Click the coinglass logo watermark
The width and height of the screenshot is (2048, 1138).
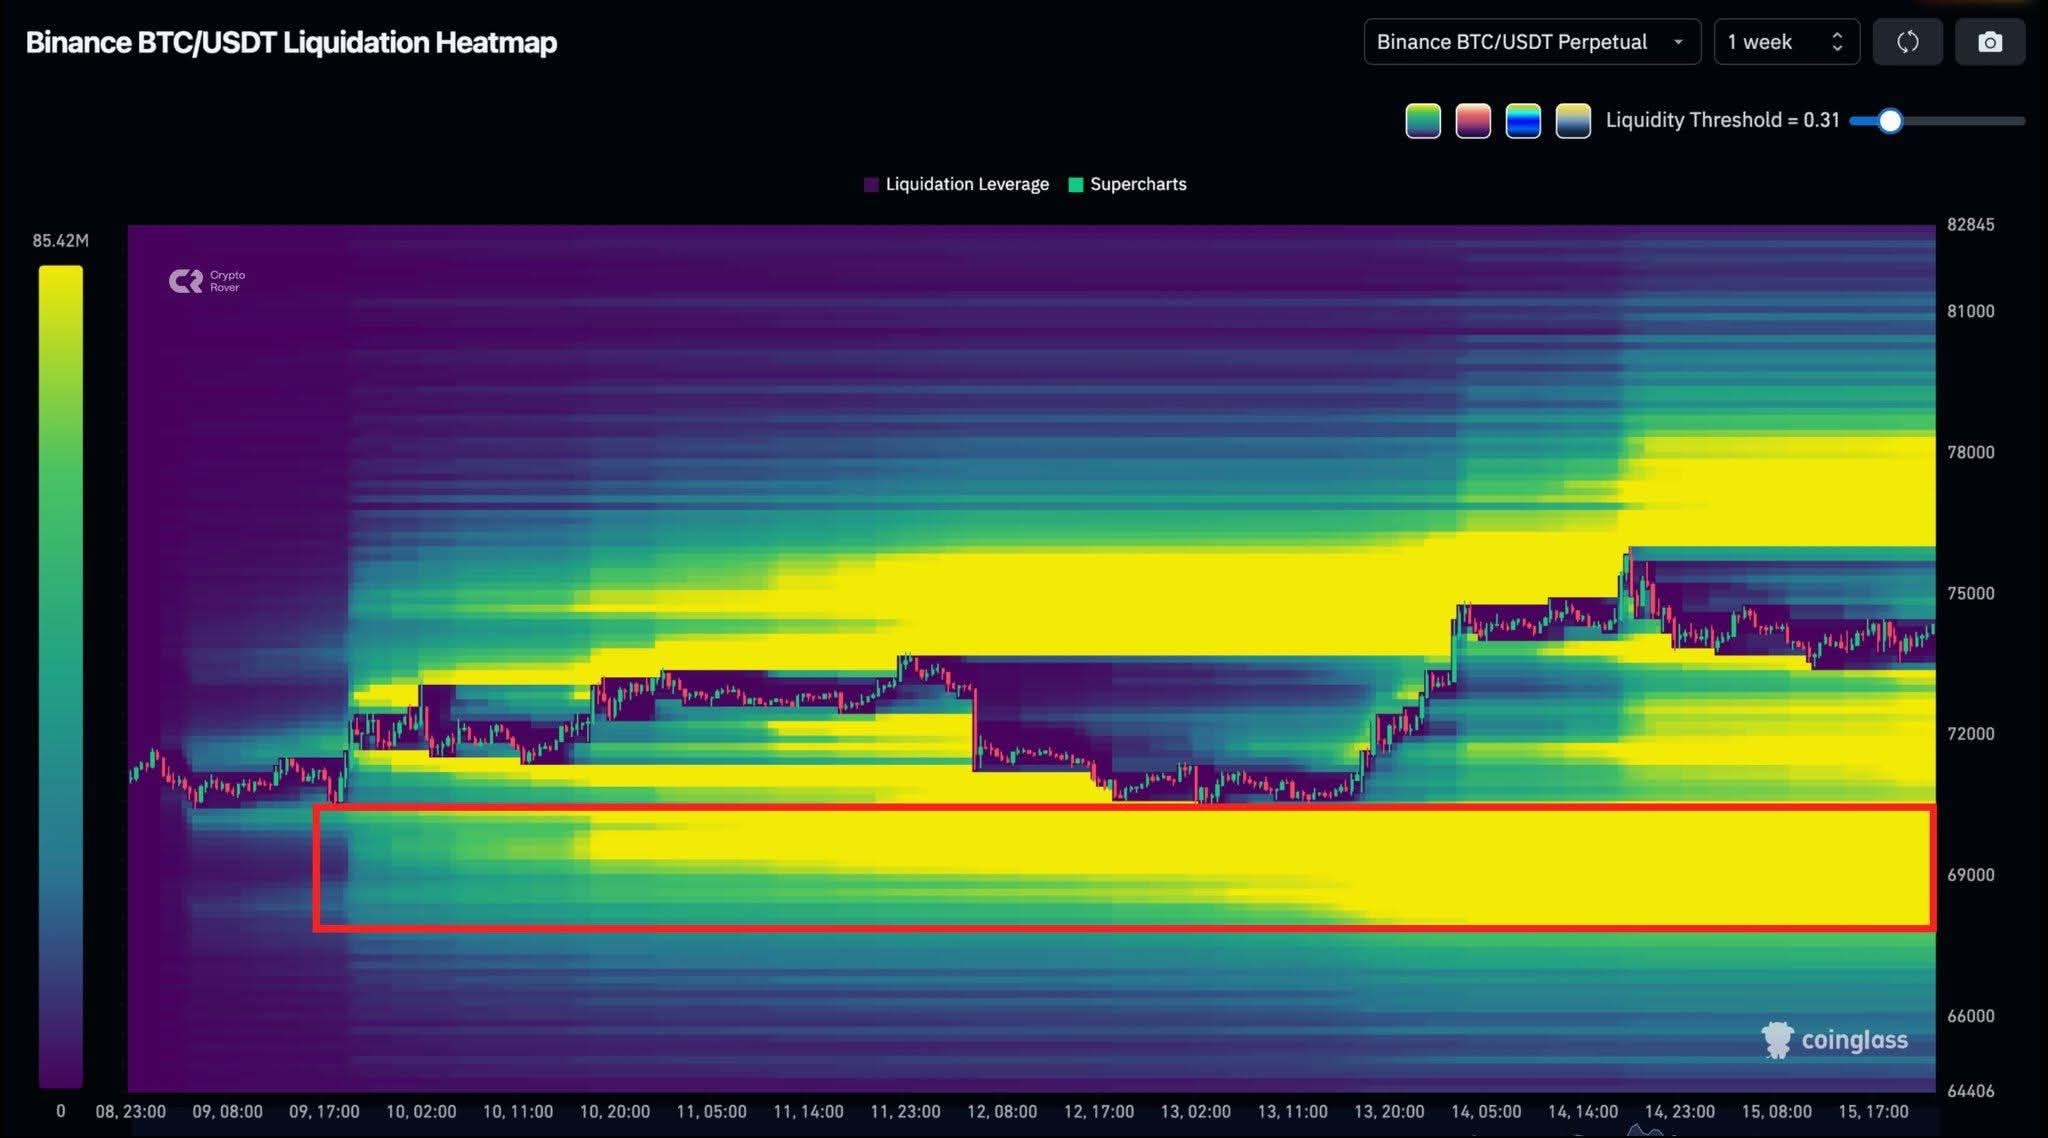1835,1040
